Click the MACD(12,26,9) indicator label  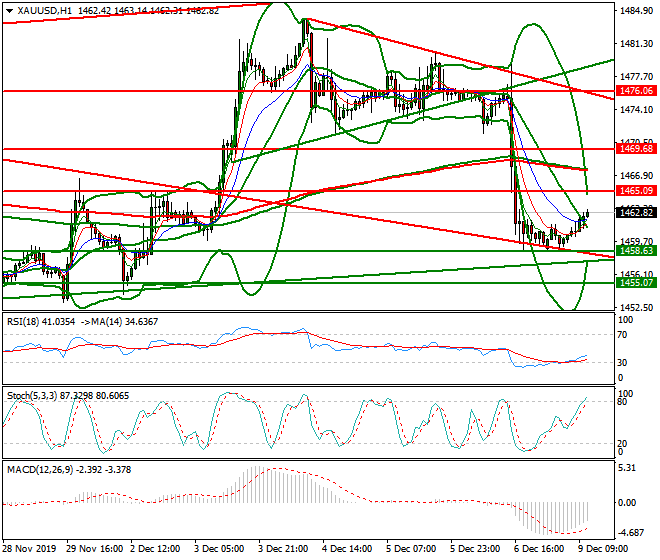tap(69, 469)
